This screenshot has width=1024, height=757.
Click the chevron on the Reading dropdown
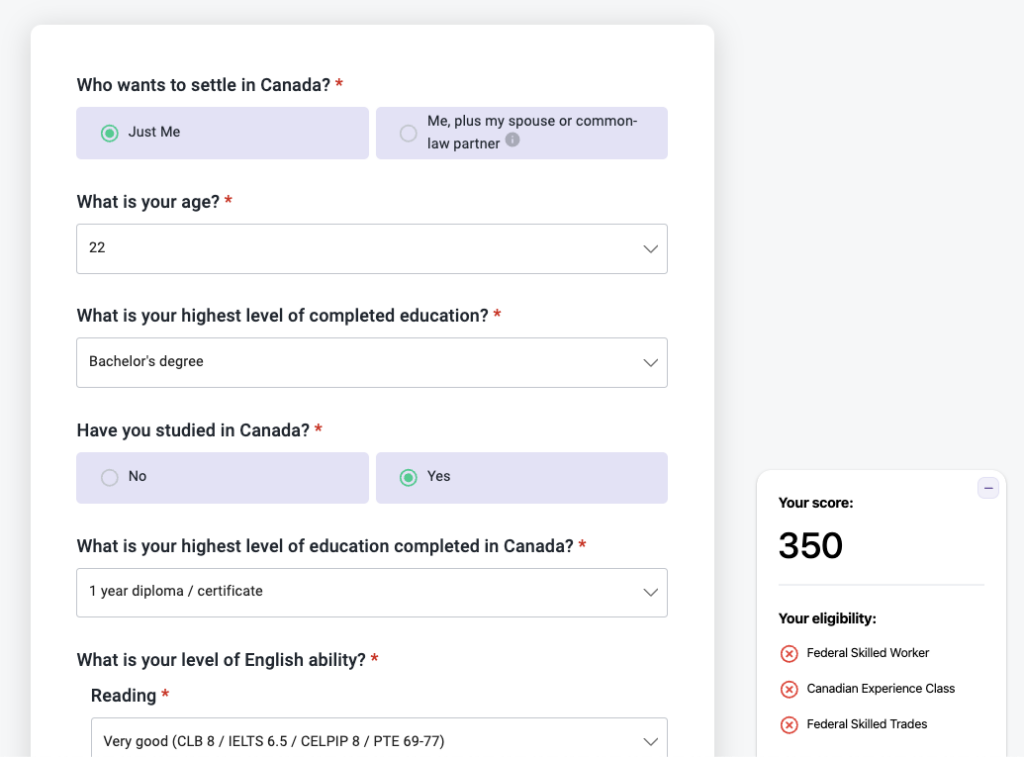[651, 740]
